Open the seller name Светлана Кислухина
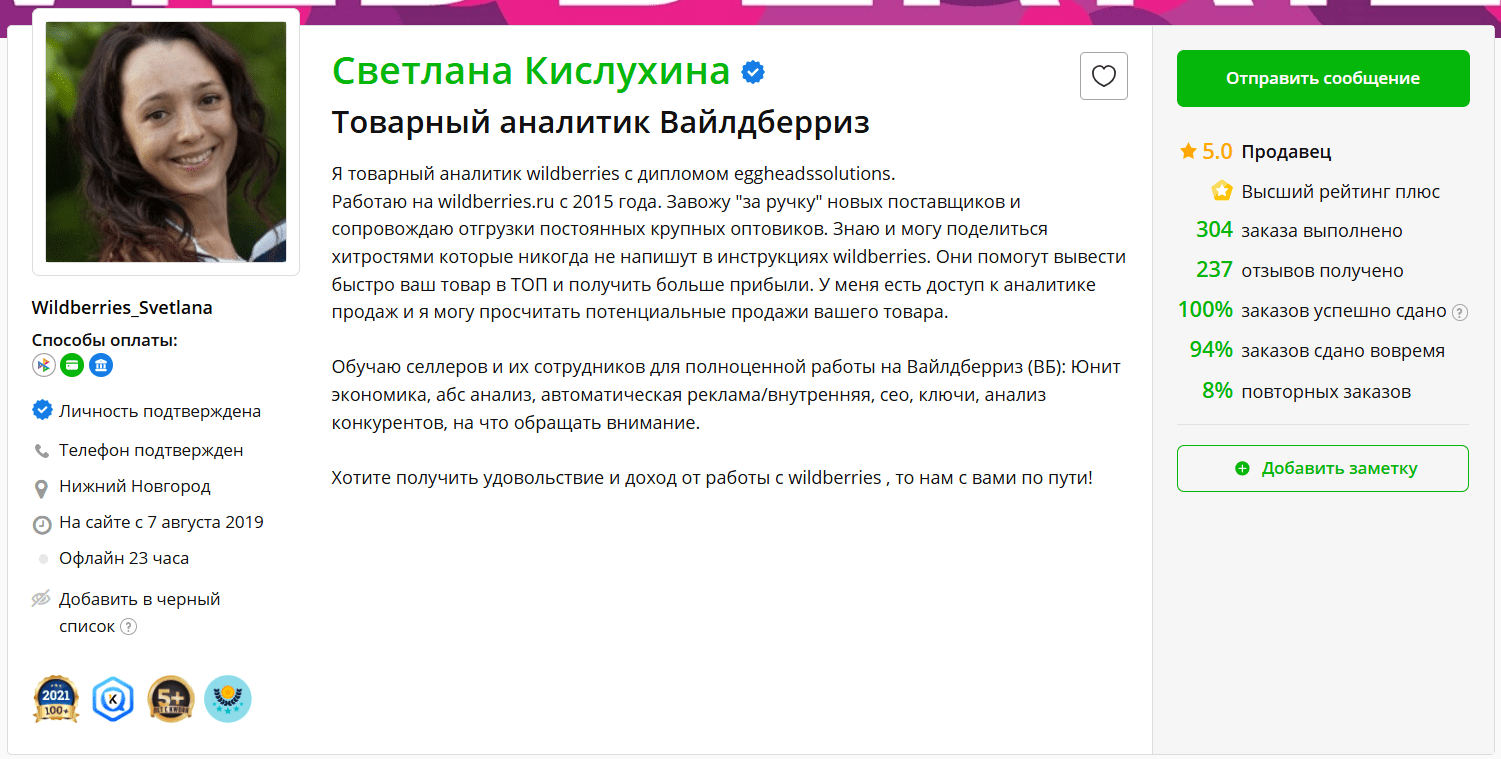Viewport: 1501px width, 759px height. click(x=531, y=72)
